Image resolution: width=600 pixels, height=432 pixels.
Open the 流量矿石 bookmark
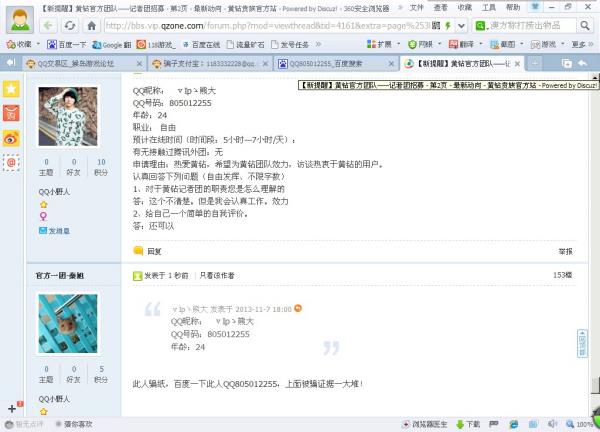[x=246, y=45]
